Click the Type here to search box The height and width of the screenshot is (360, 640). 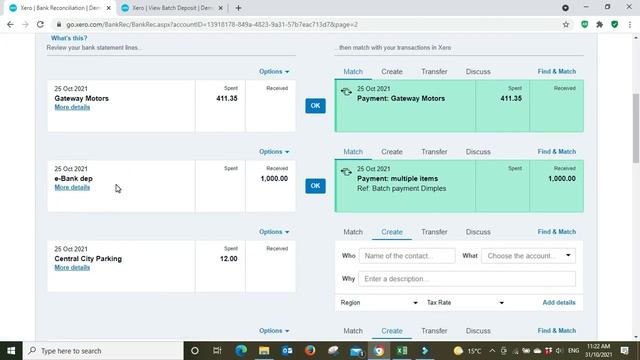(103, 351)
